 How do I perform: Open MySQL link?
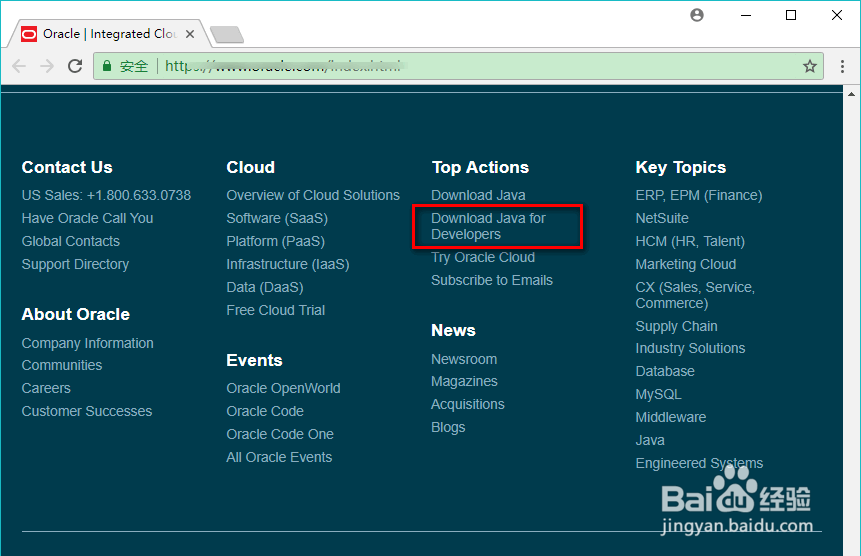tap(658, 395)
